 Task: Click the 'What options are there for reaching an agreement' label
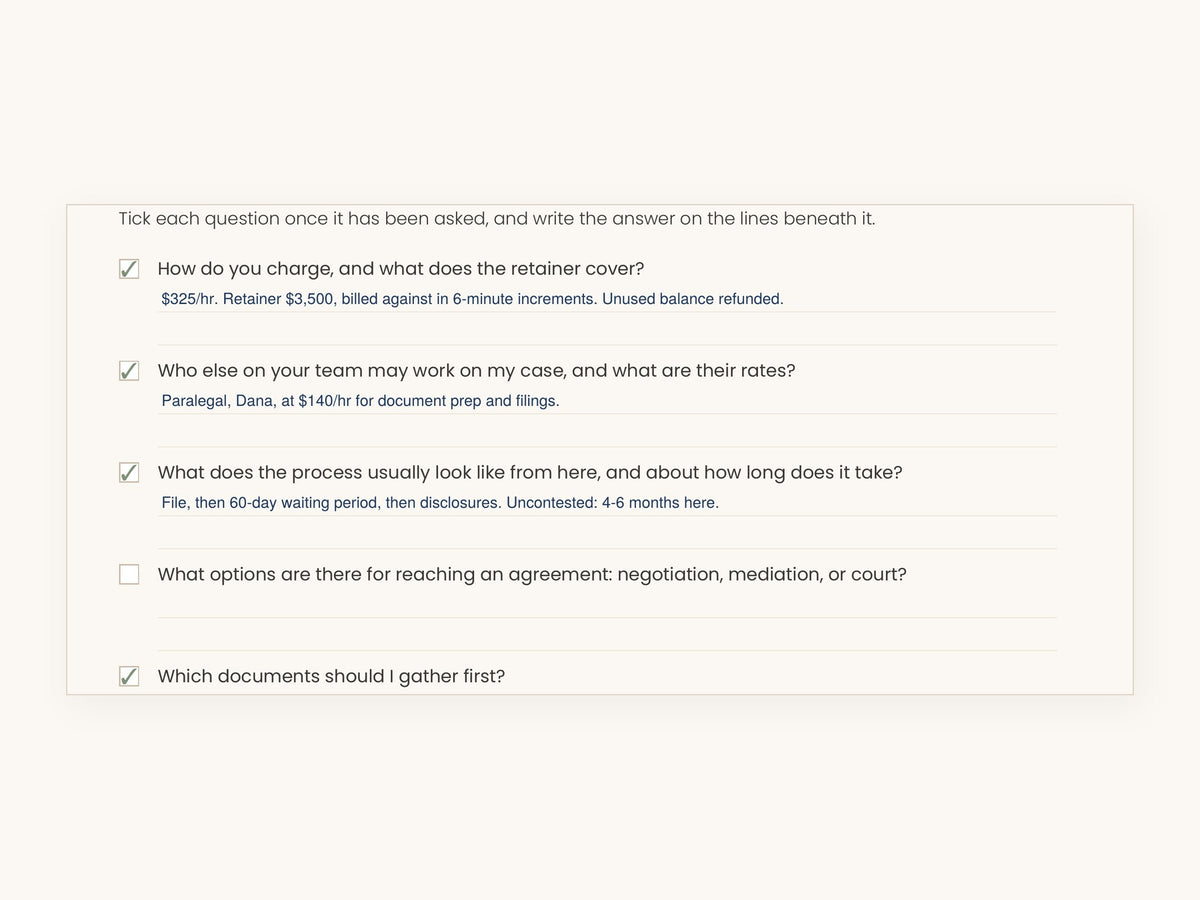tap(532, 575)
